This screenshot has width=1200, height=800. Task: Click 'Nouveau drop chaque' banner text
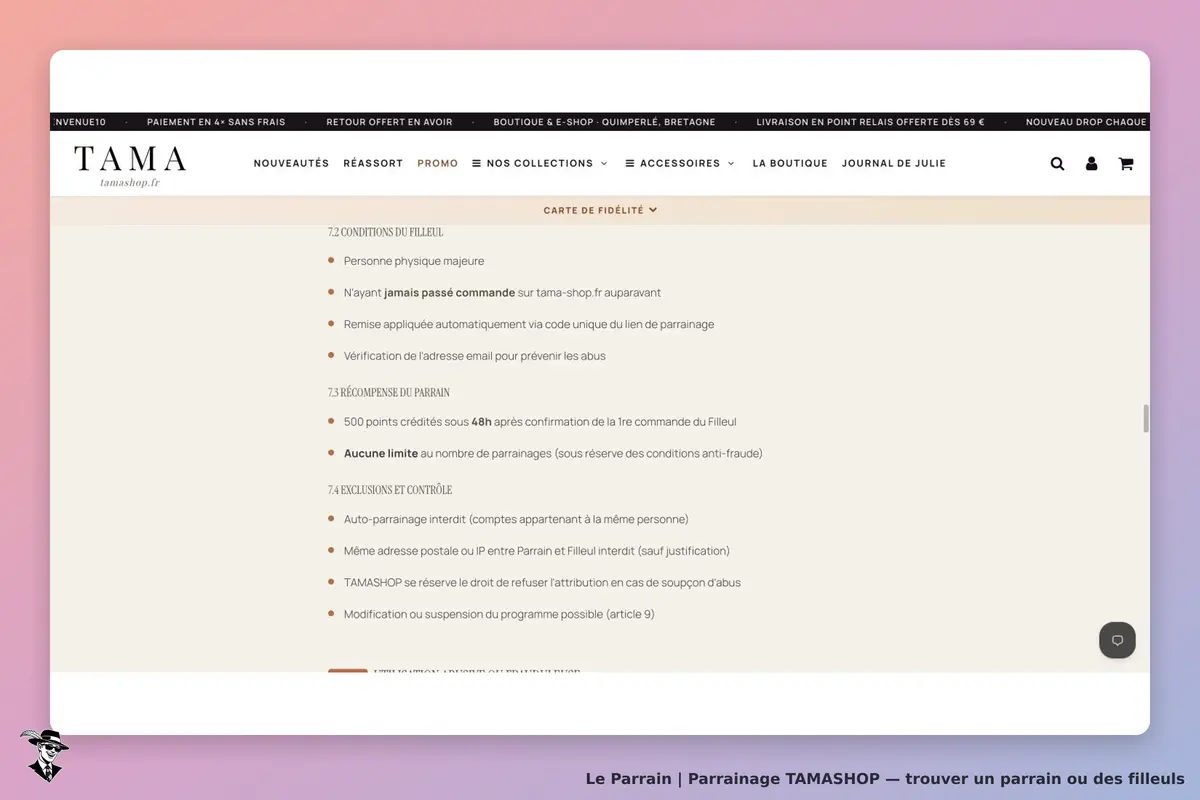tap(1087, 122)
